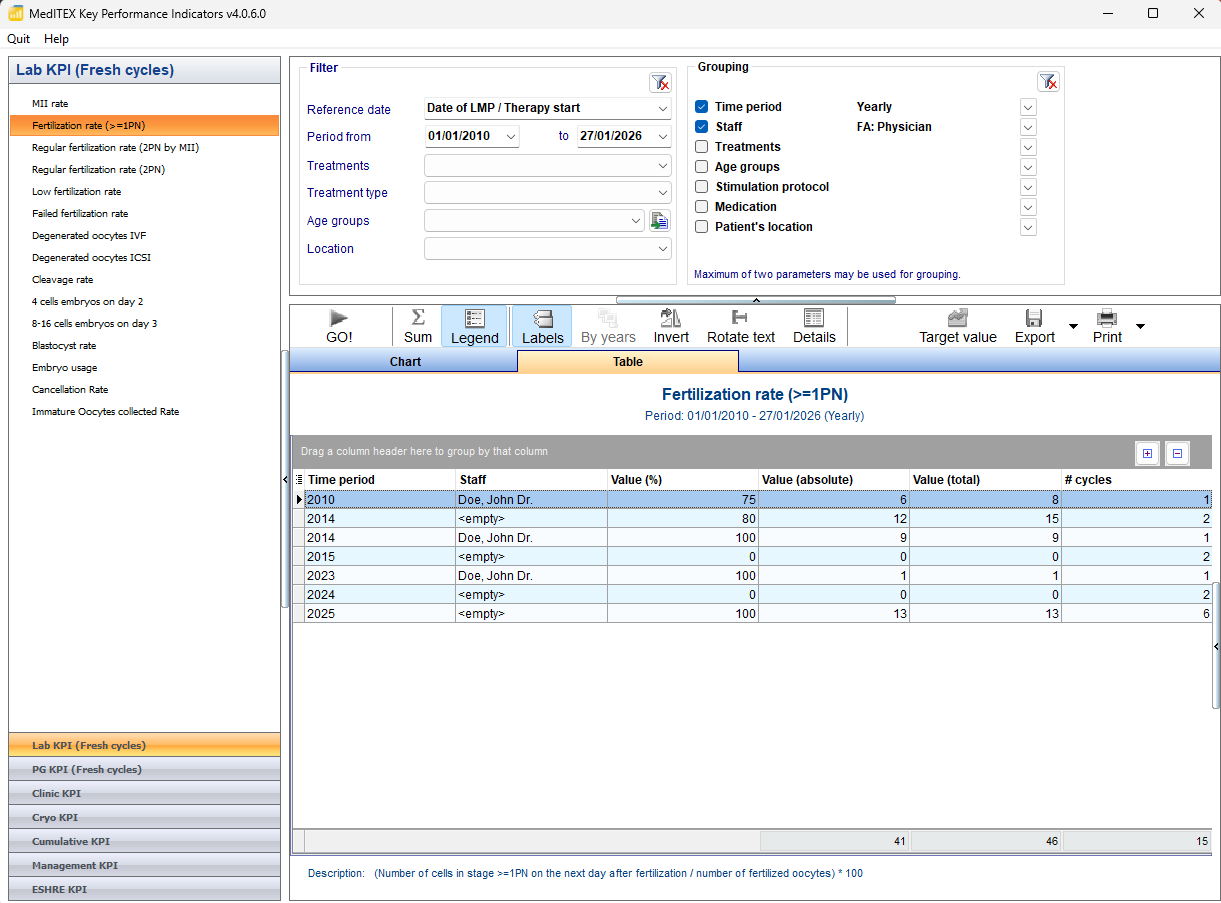Clear filter using the Filter panel funnel icon
Viewport: 1221px width, 903px height.
click(x=659, y=83)
